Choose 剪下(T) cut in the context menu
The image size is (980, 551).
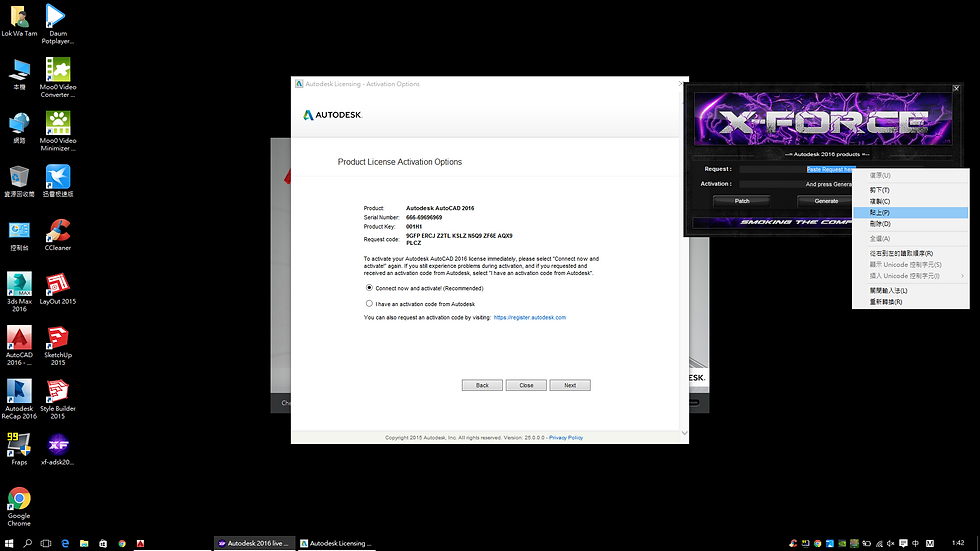[x=911, y=190]
